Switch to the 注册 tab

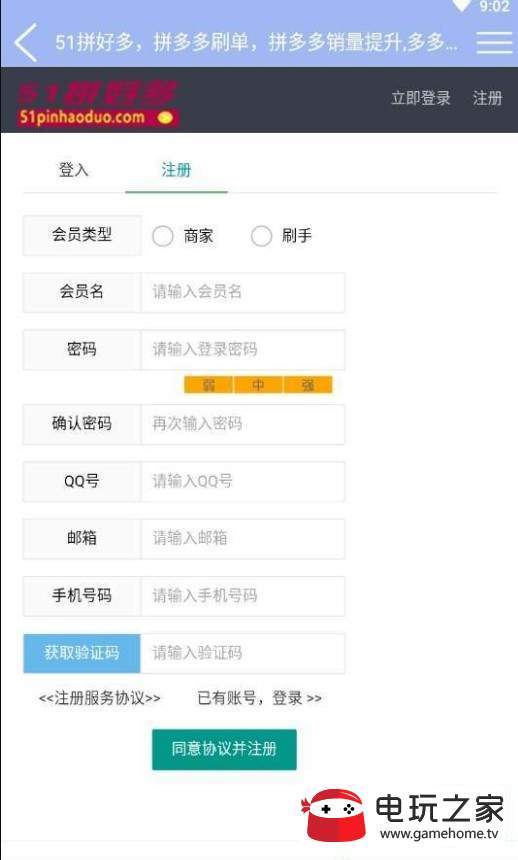pyautogui.click(x=176, y=170)
